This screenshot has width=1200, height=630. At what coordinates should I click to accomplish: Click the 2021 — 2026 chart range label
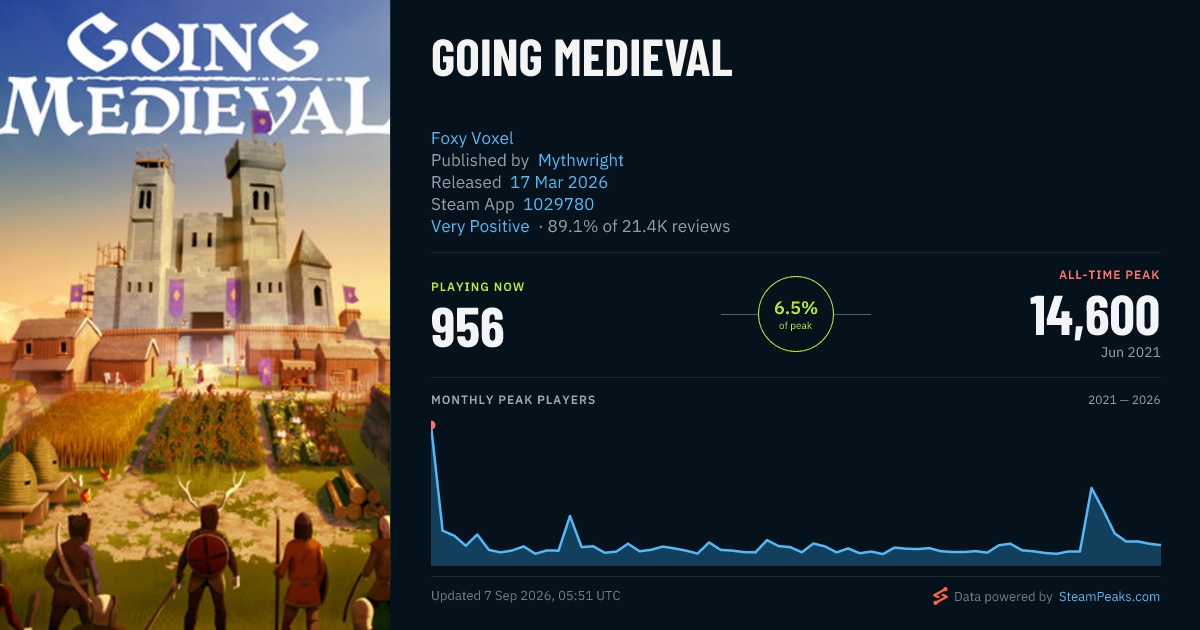coord(1124,400)
